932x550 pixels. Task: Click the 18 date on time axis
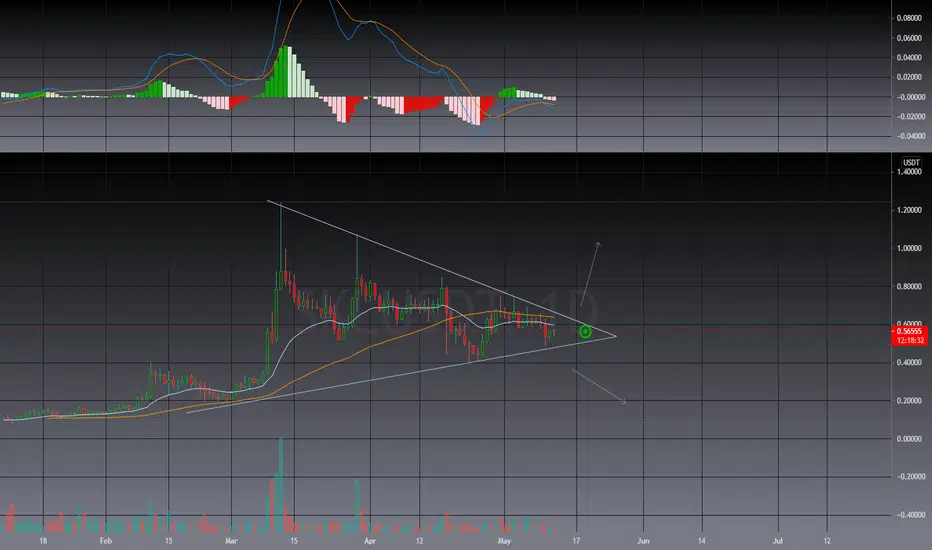(x=43, y=540)
